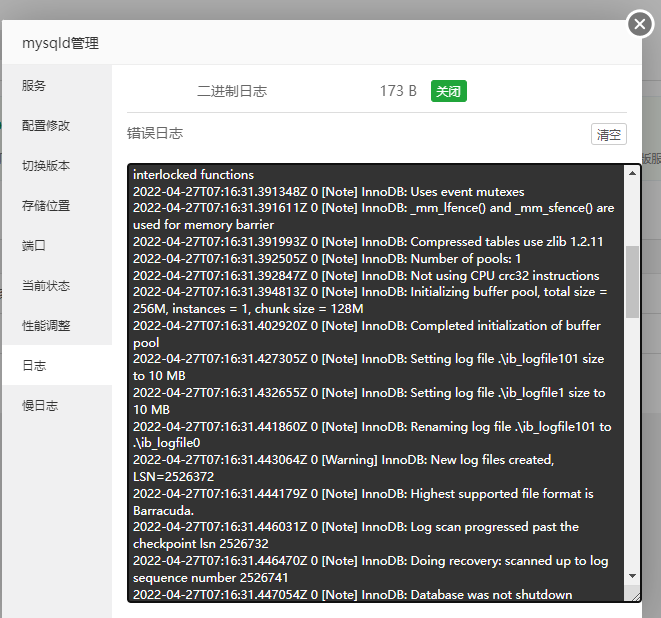The width and height of the screenshot is (661, 618).
Task: Click the 'Doing recovery: scanned up' line
Action: pos(371,569)
